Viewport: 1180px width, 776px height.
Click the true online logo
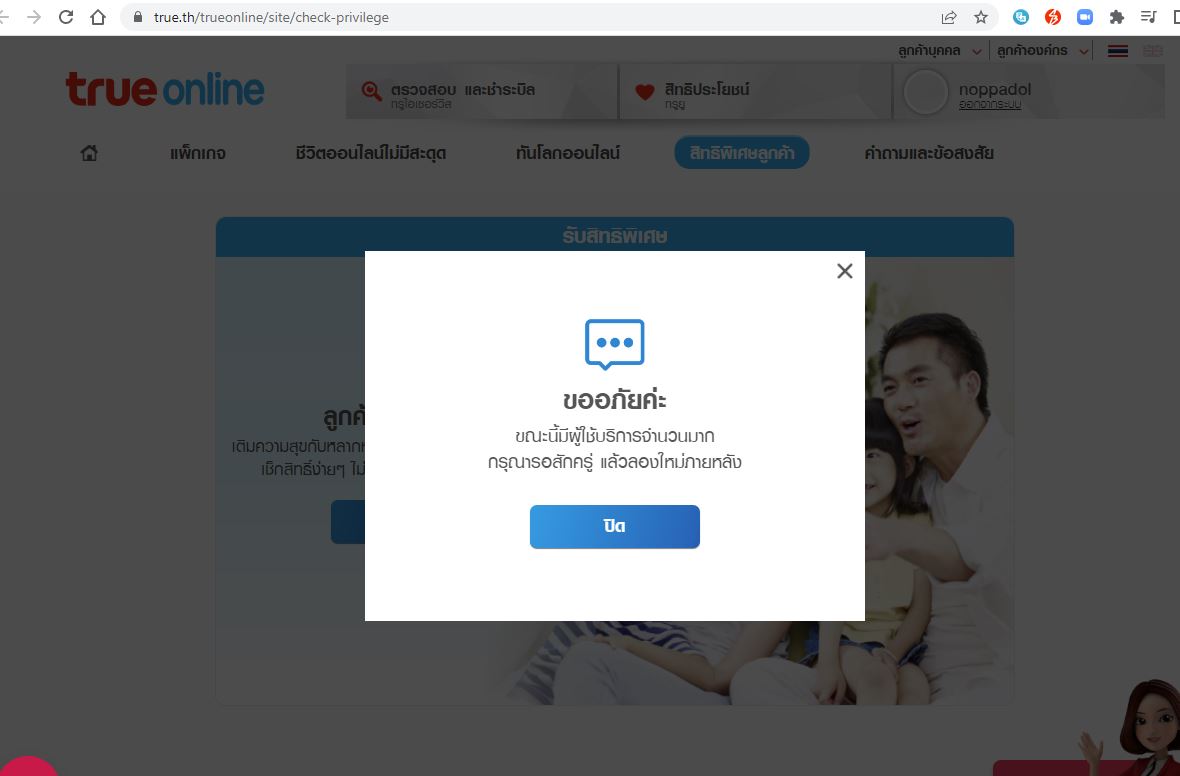pos(165,90)
